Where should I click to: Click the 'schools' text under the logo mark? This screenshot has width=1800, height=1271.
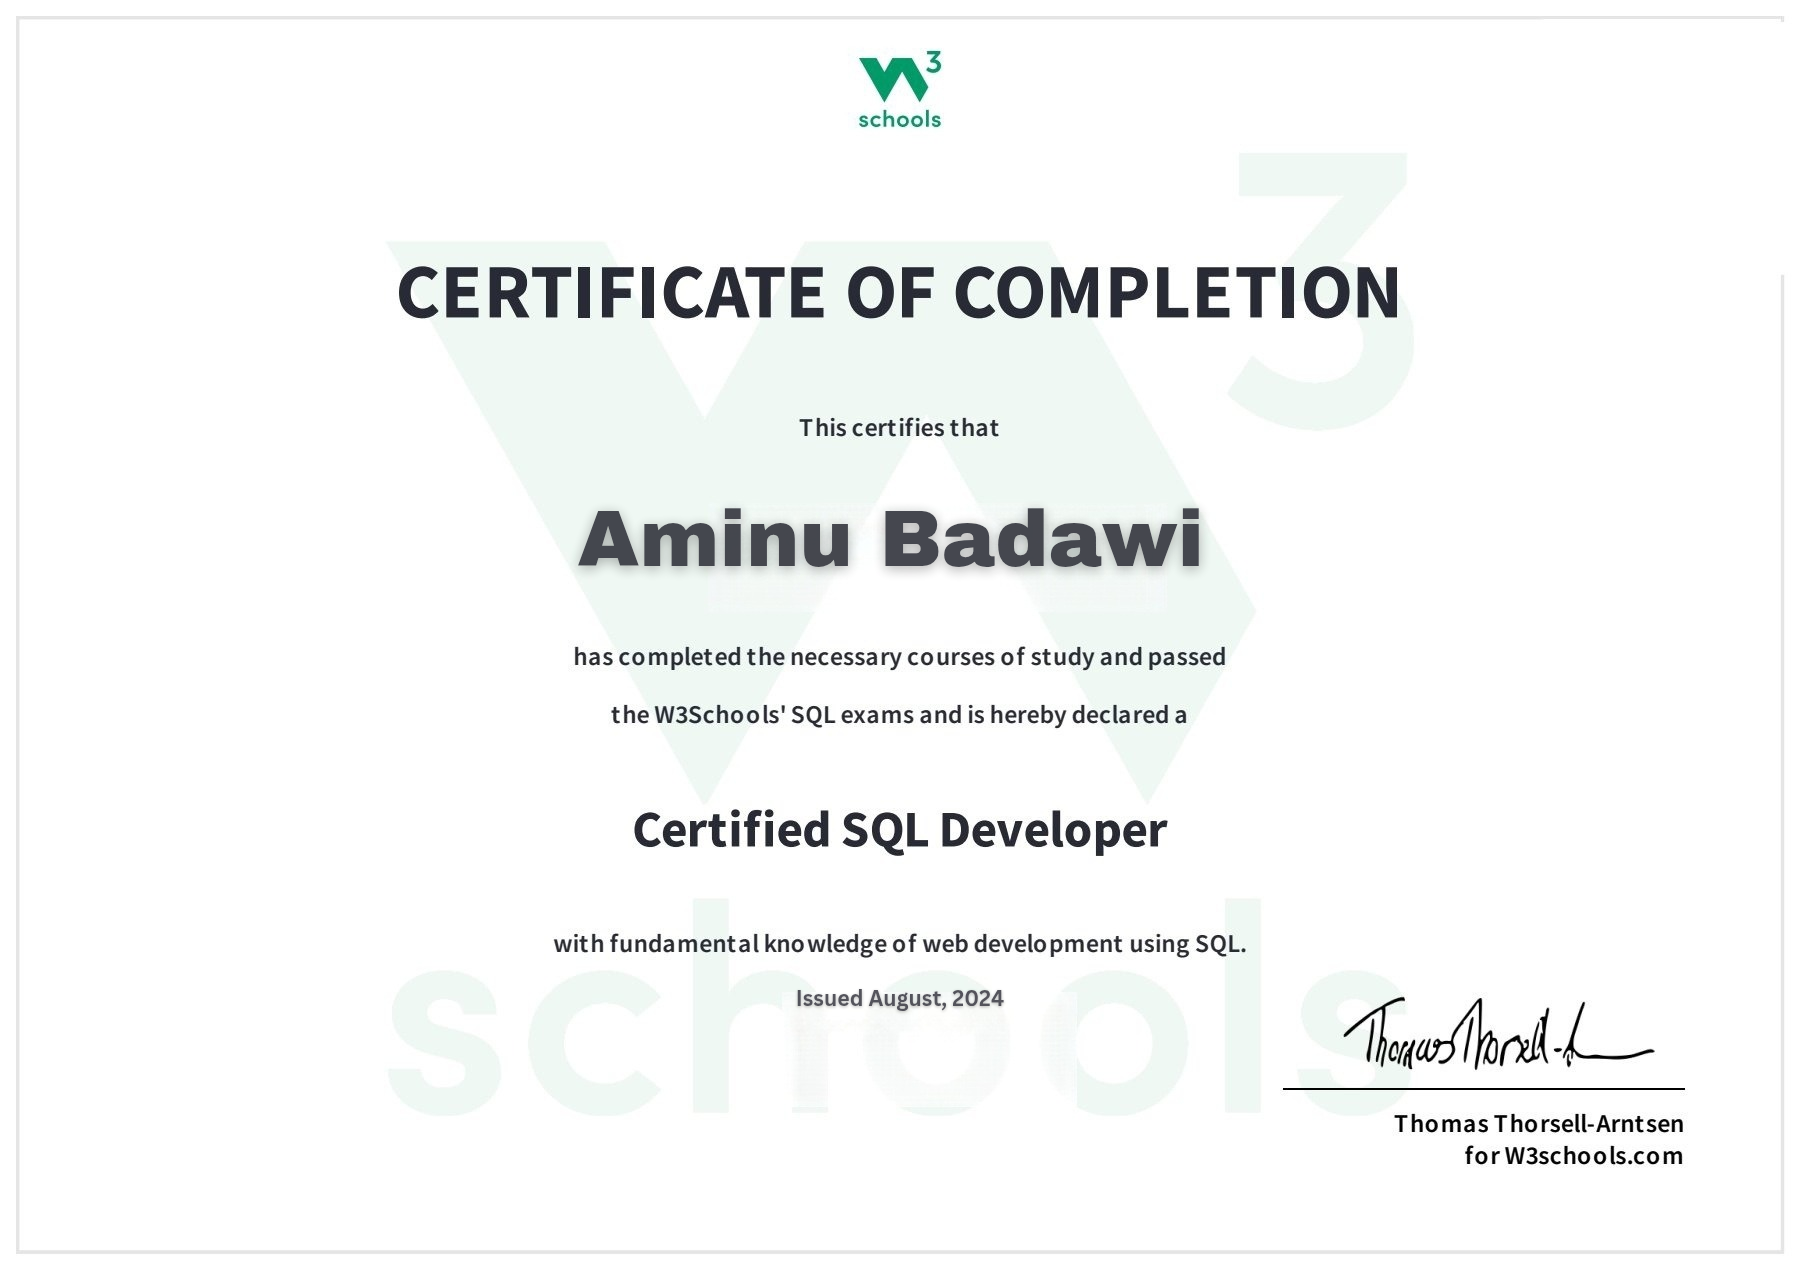pos(900,120)
